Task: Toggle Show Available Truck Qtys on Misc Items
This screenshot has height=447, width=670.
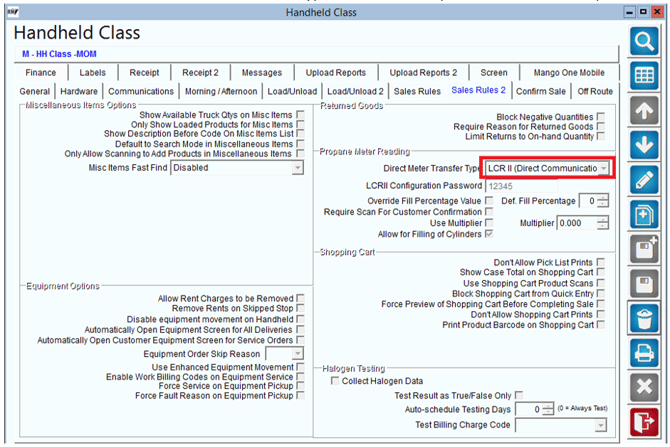Action: [x=301, y=115]
